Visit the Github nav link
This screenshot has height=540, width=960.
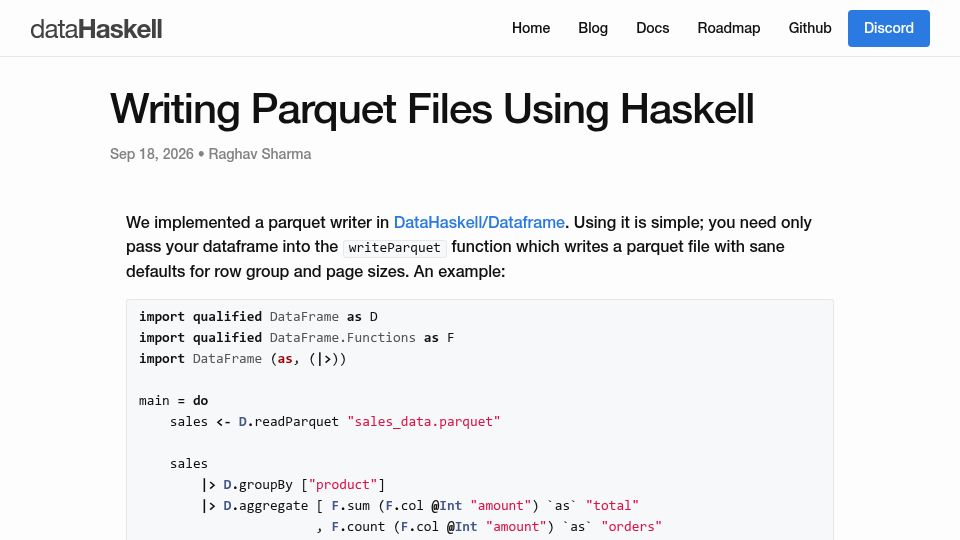tap(809, 28)
